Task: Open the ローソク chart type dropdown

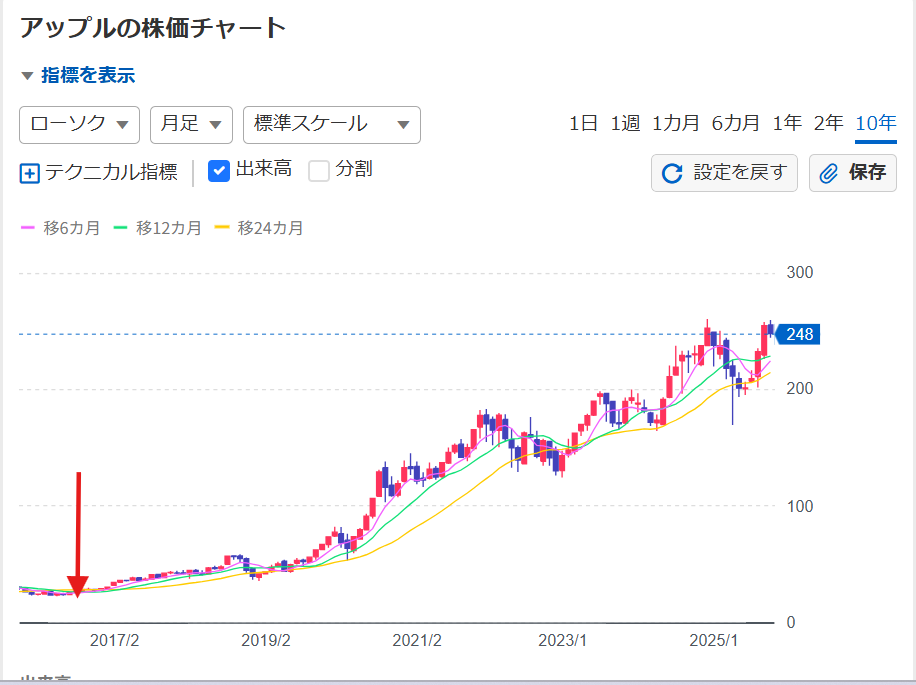Action: (79, 124)
